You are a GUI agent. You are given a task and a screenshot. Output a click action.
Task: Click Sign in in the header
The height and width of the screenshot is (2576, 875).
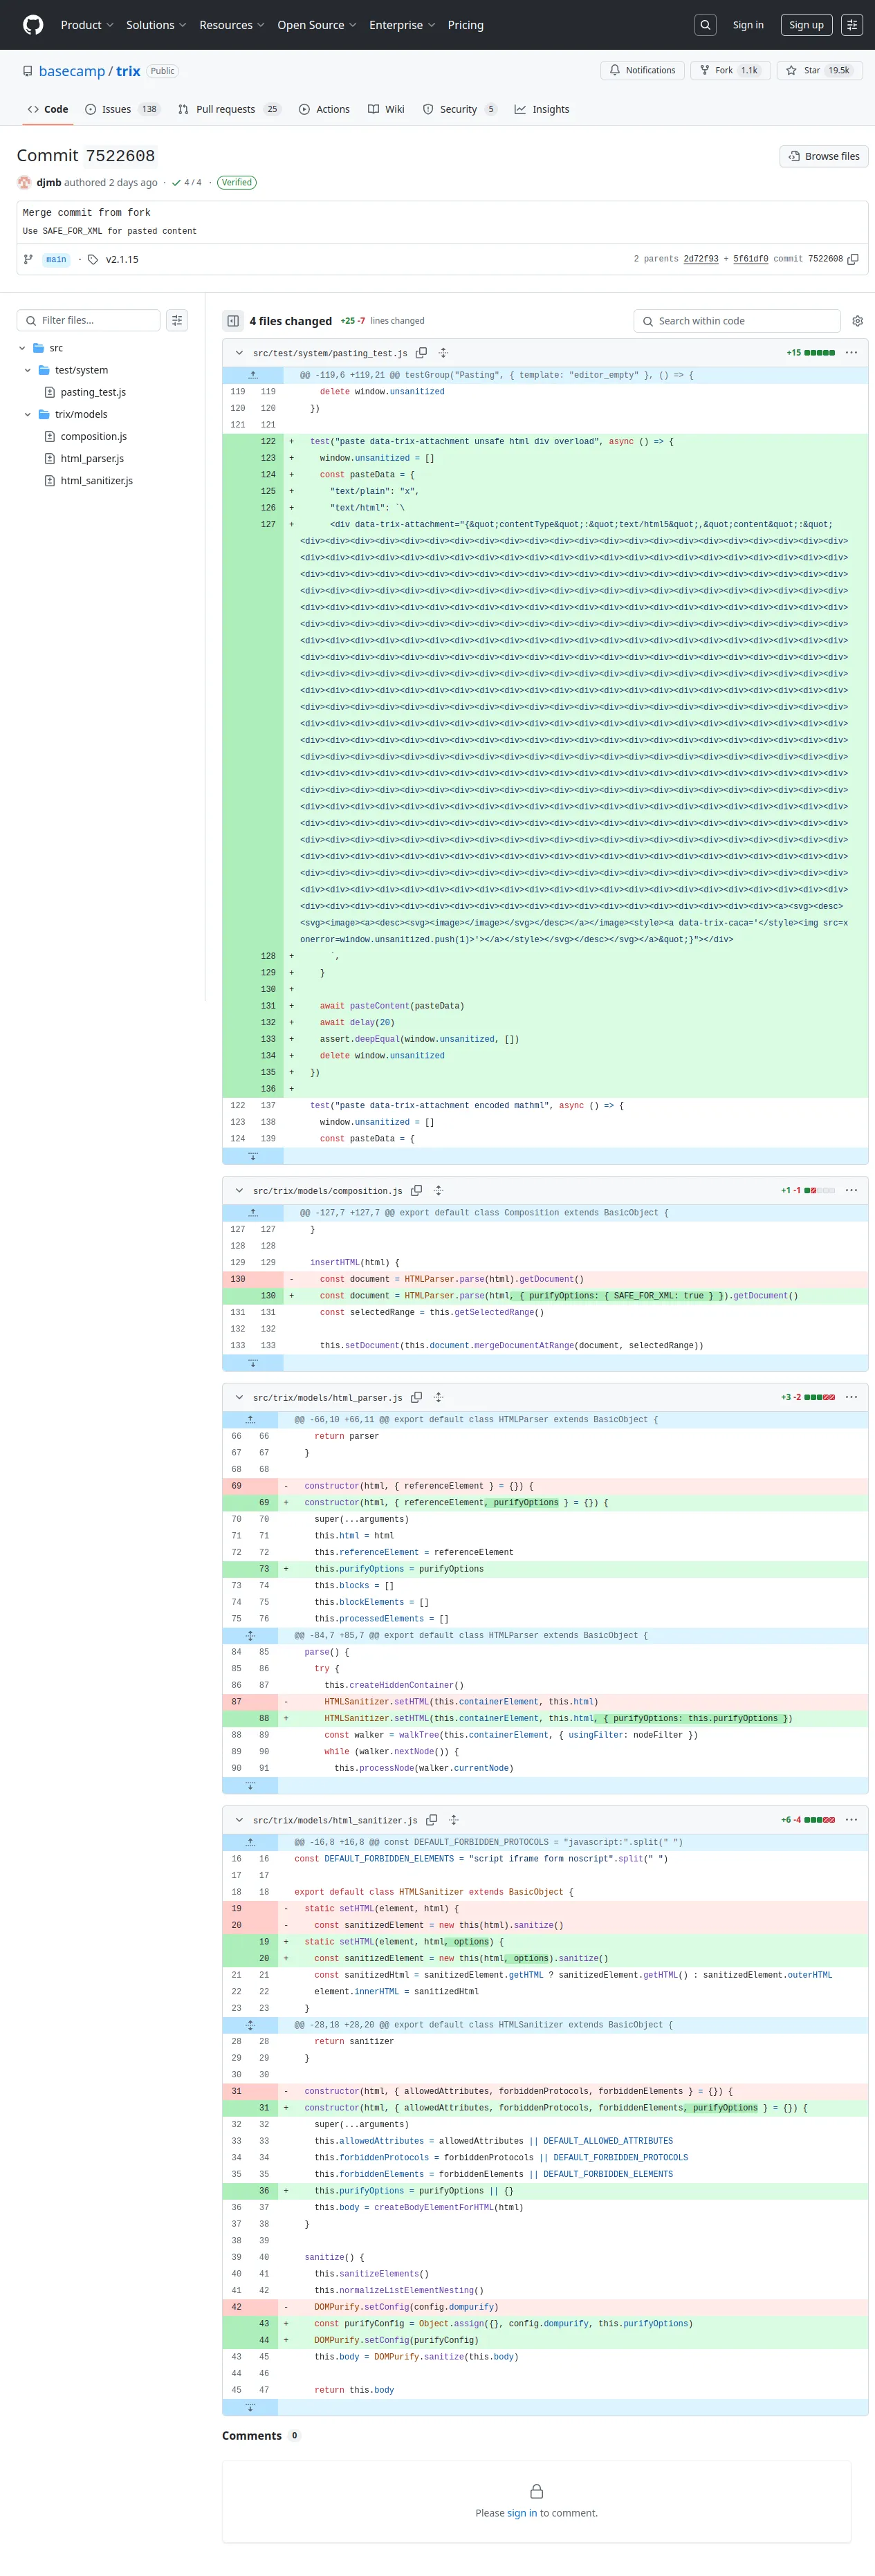point(748,25)
